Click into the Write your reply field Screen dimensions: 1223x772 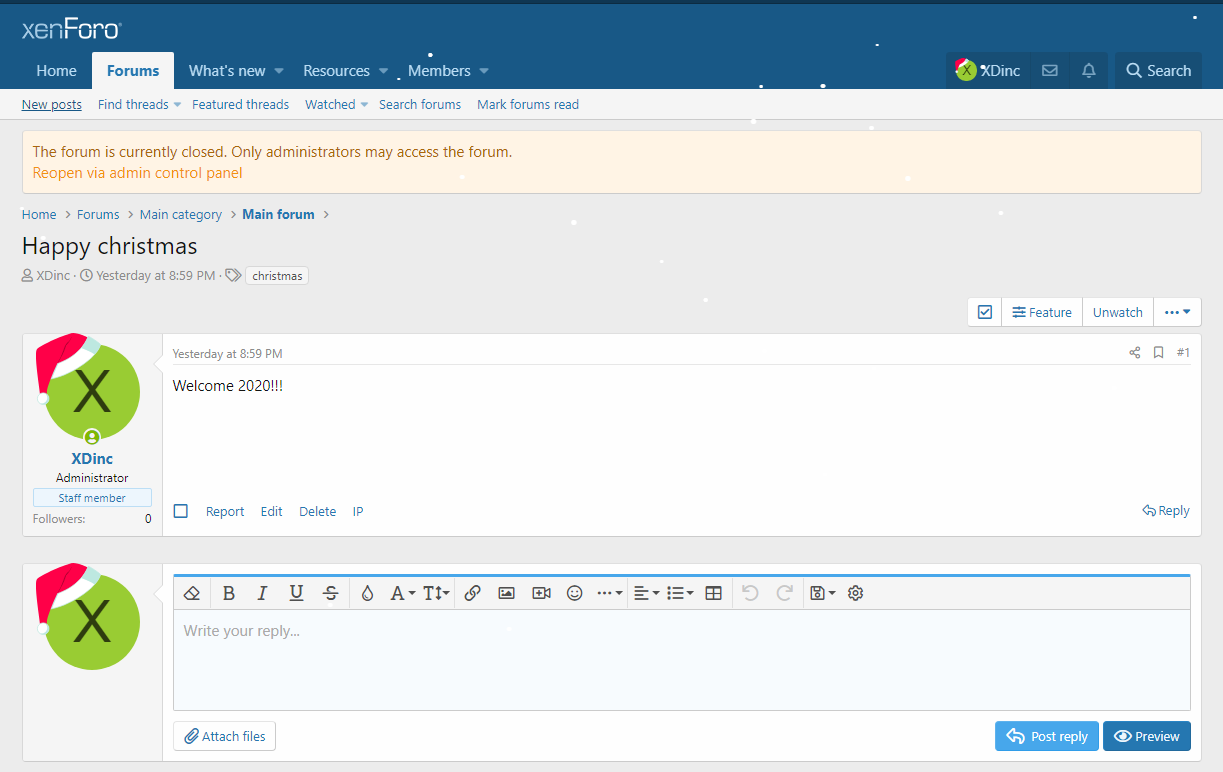(680, 660)
